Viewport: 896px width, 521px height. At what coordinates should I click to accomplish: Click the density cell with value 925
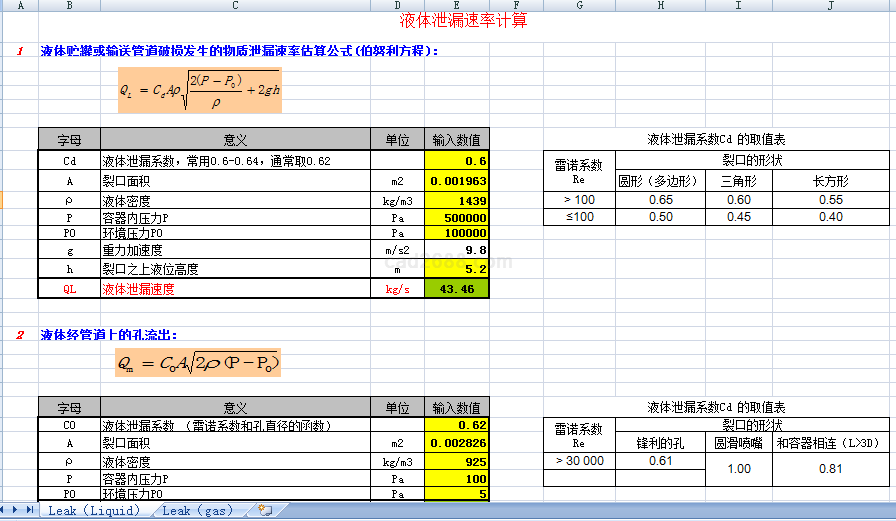pos(457,462)
